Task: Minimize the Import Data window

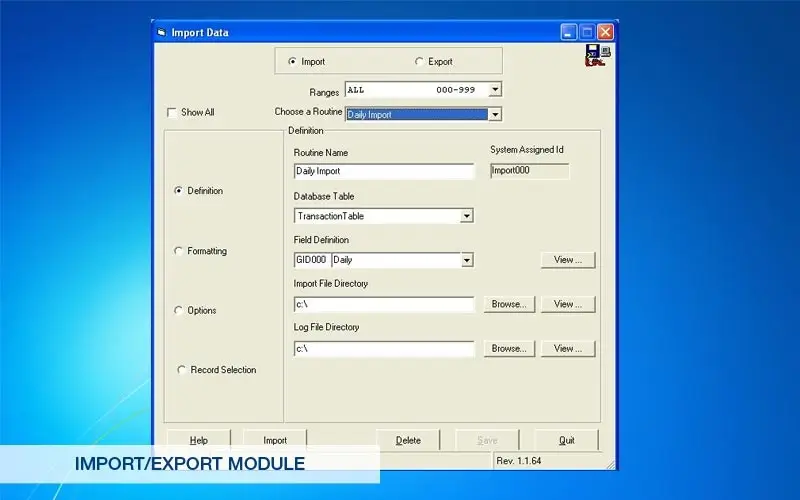Action: [x=569, y=32]
